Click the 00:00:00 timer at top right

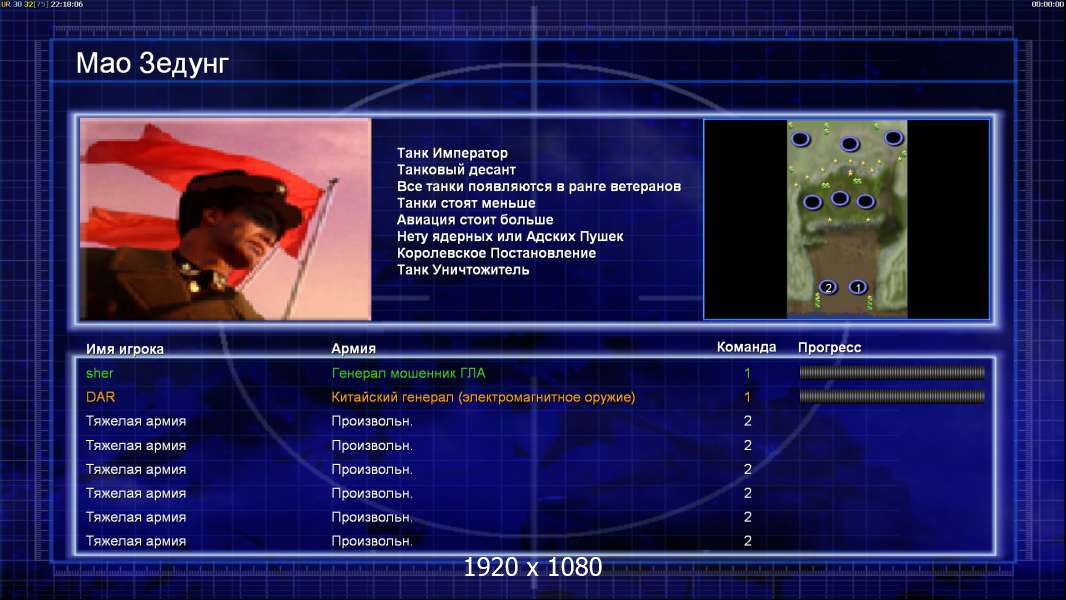(1047, 4)
